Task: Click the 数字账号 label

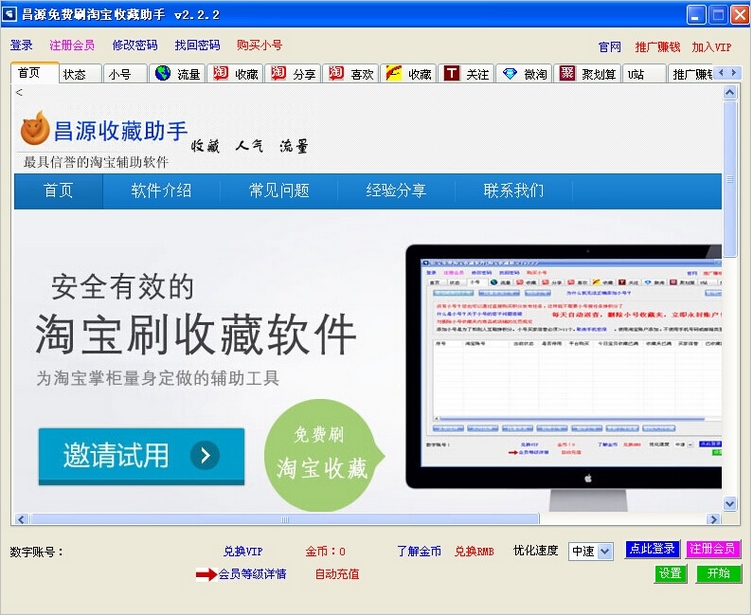Action: tap(36, 552)
